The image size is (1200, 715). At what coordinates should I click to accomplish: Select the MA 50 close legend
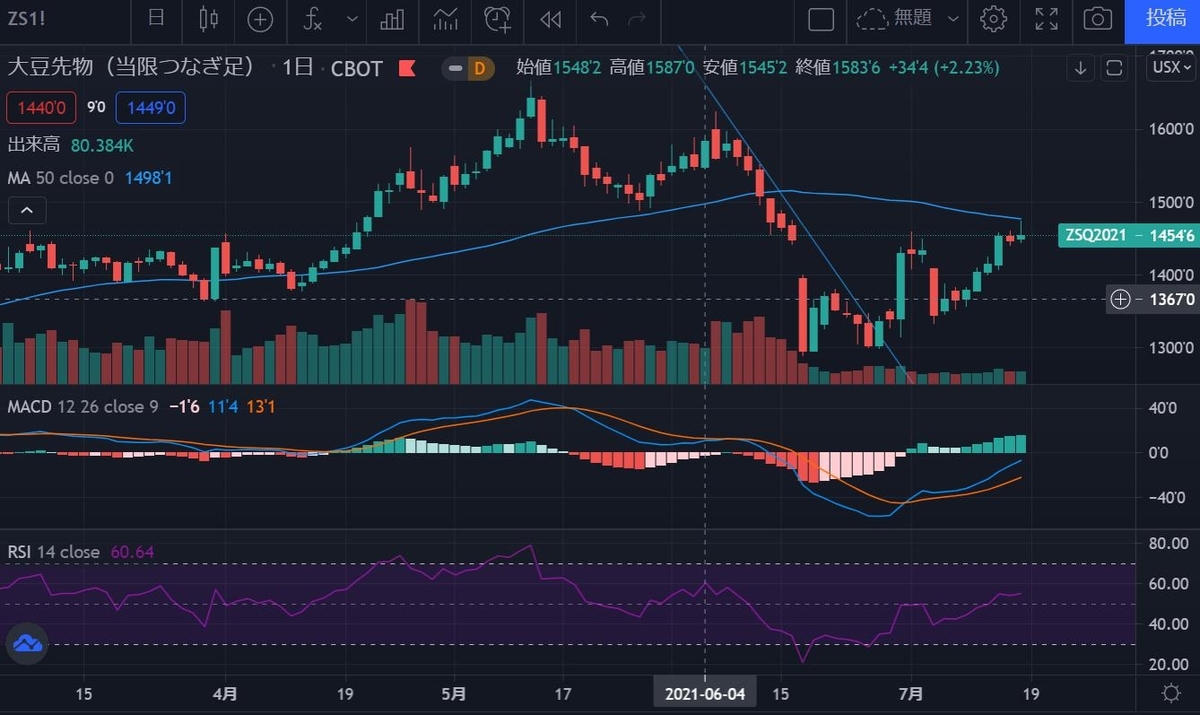pyautogui.click(x=60, y=178)
